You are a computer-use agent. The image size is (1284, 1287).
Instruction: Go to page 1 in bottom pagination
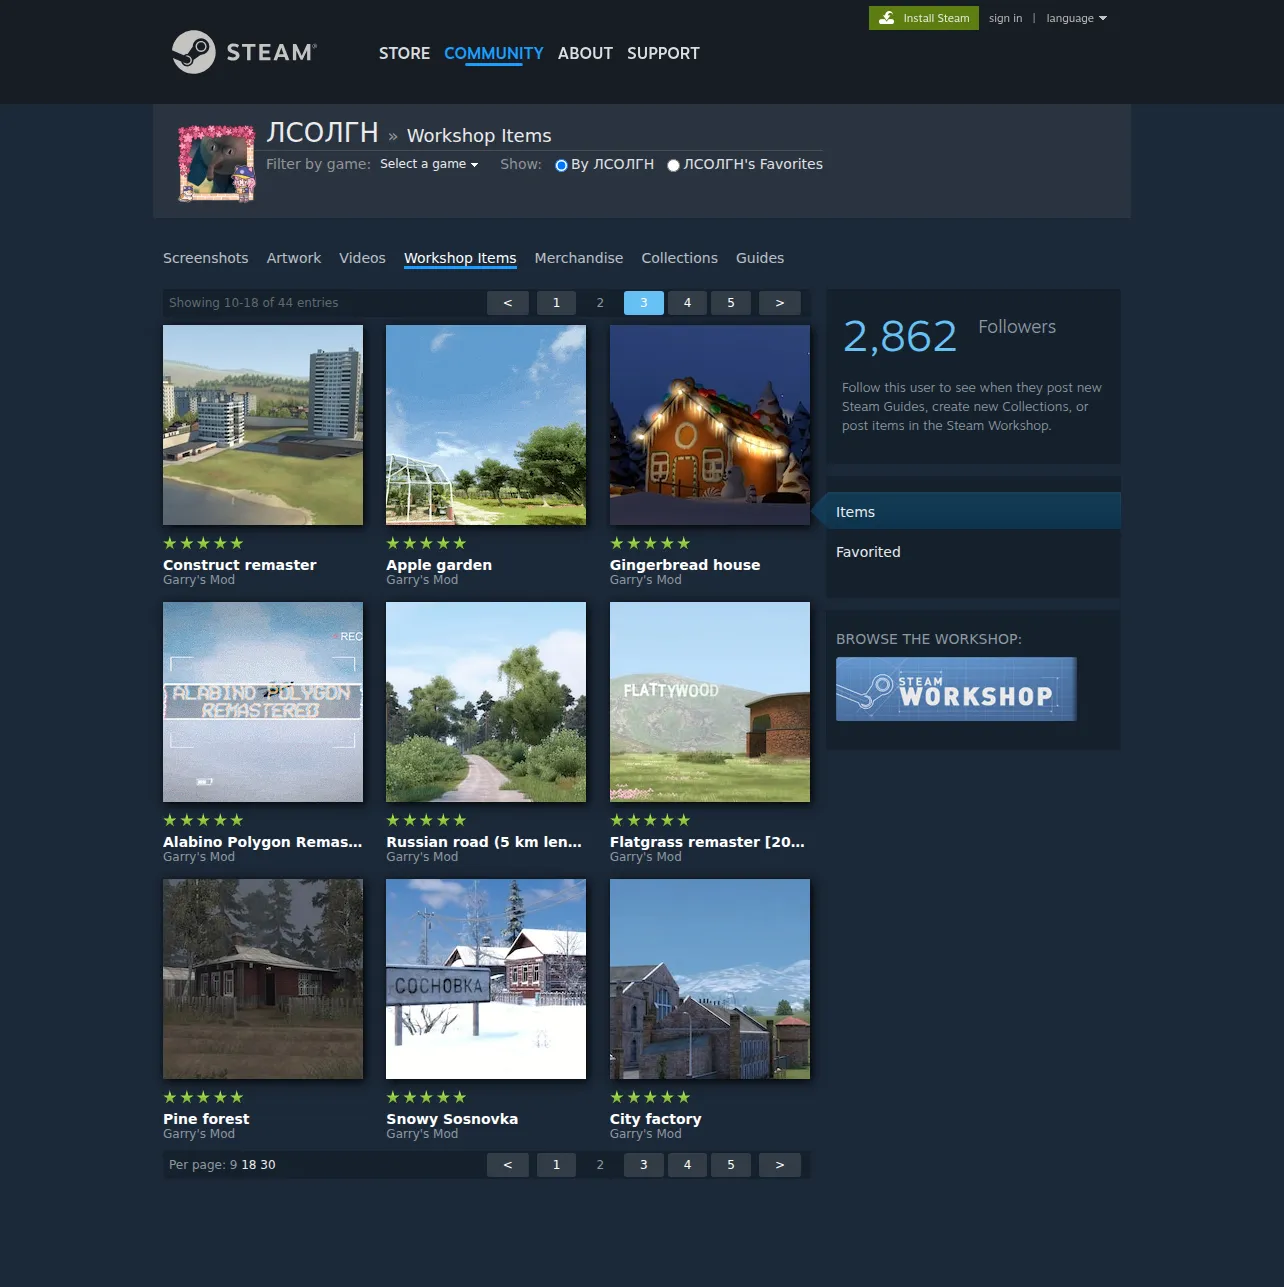(557, 1165)
